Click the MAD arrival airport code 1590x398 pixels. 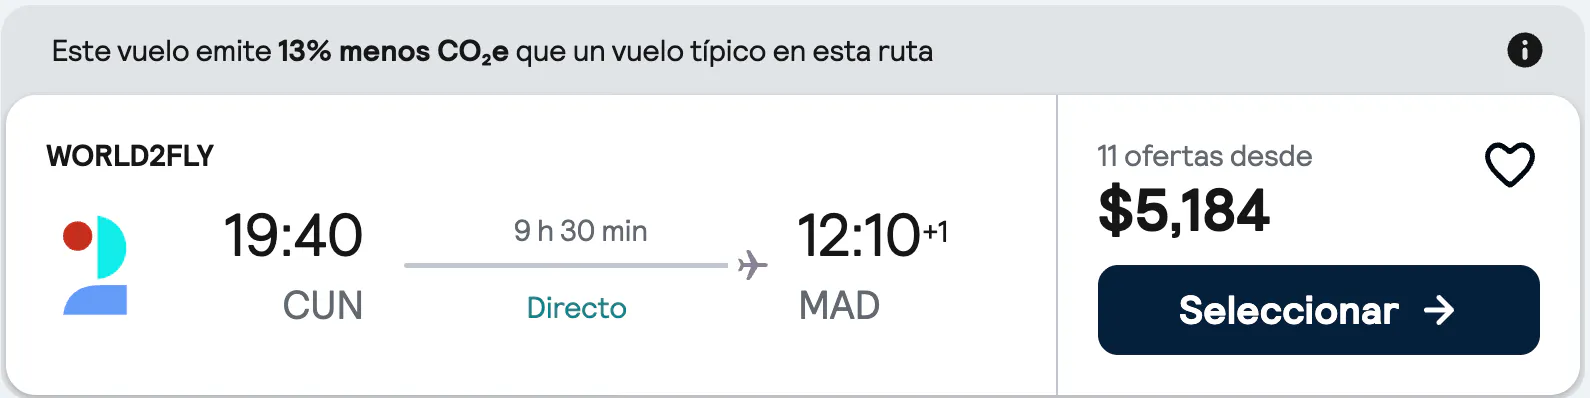839,306
